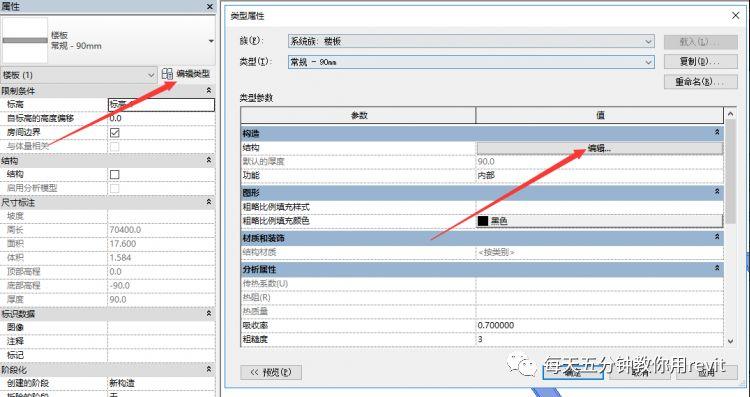
Task: Collapse the 尺寸标注 section
Action: [x=209, y=202]
